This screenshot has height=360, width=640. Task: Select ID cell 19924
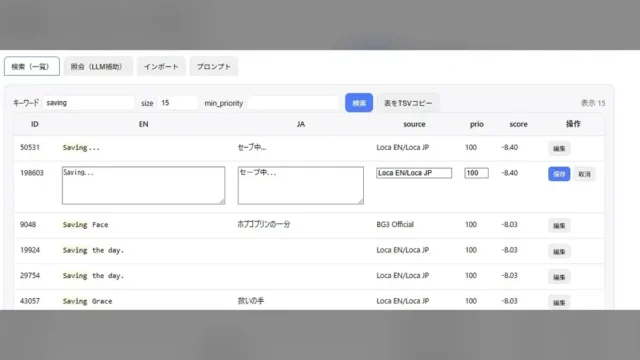click(x=30, y=250)
